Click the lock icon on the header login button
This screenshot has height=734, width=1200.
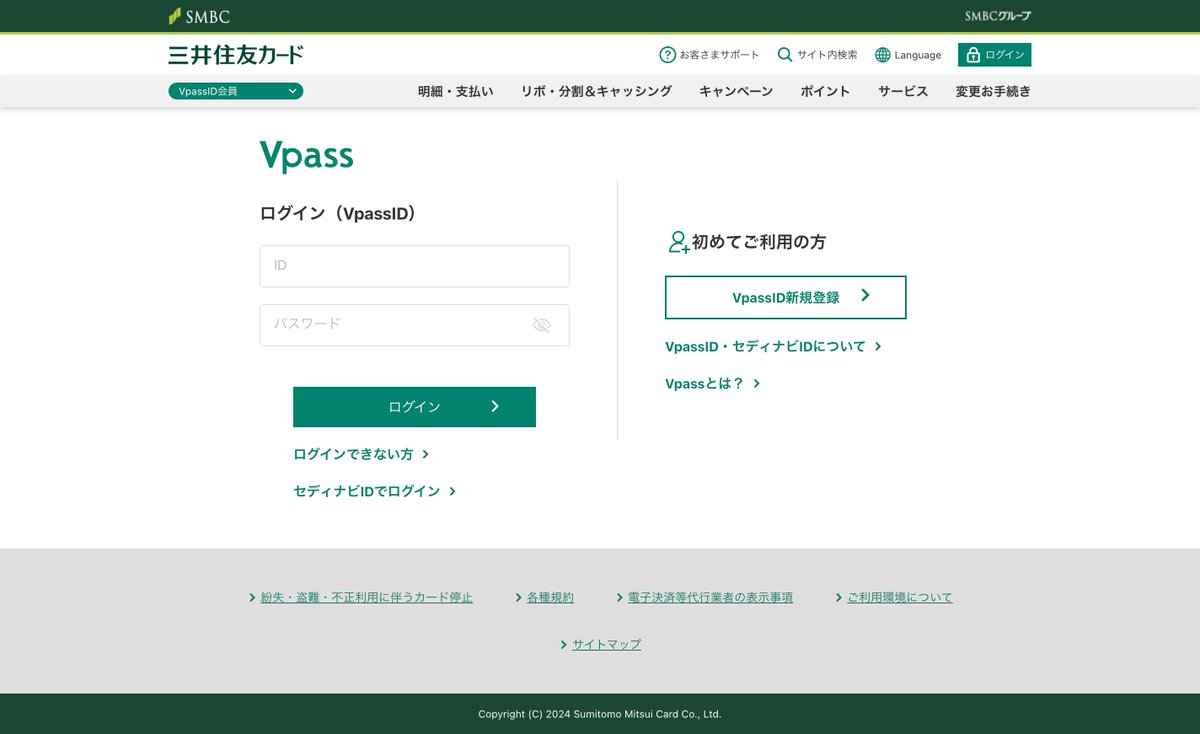pyautogui.click(x=973, y=55)
